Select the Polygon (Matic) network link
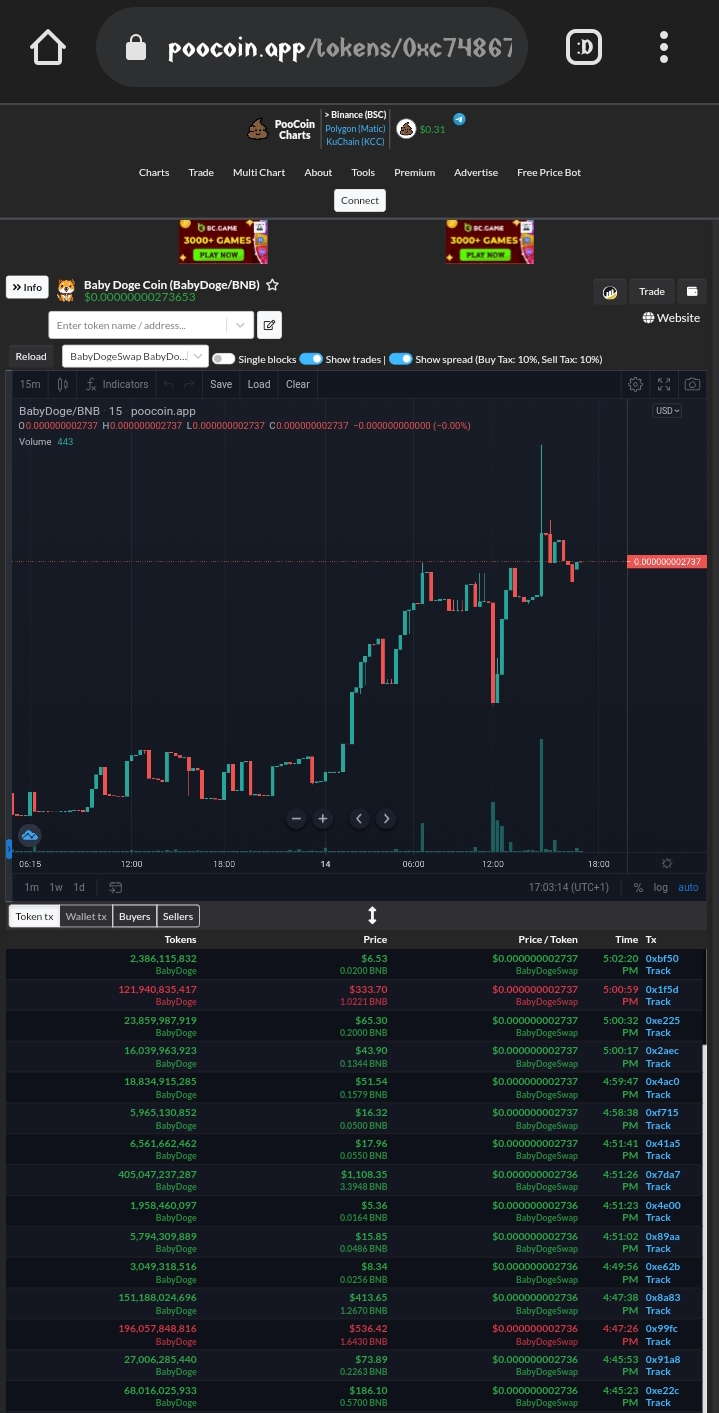 click(355, 129)
